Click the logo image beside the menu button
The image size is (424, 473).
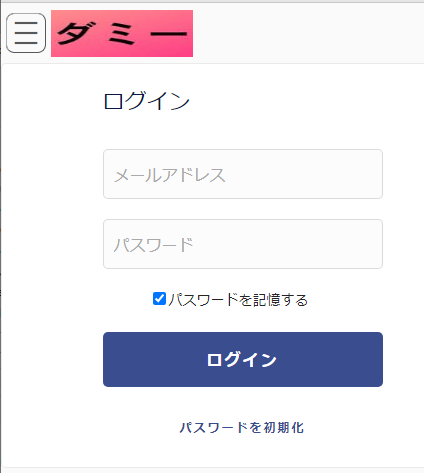122,33
